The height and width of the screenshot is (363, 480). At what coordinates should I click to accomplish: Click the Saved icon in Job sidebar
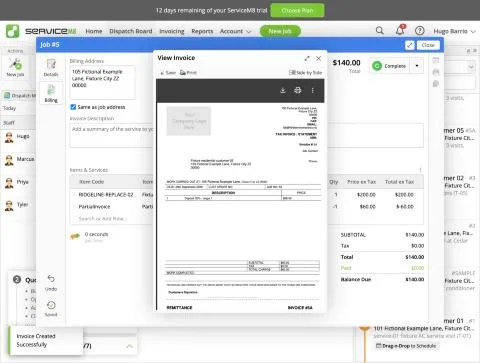51,305
